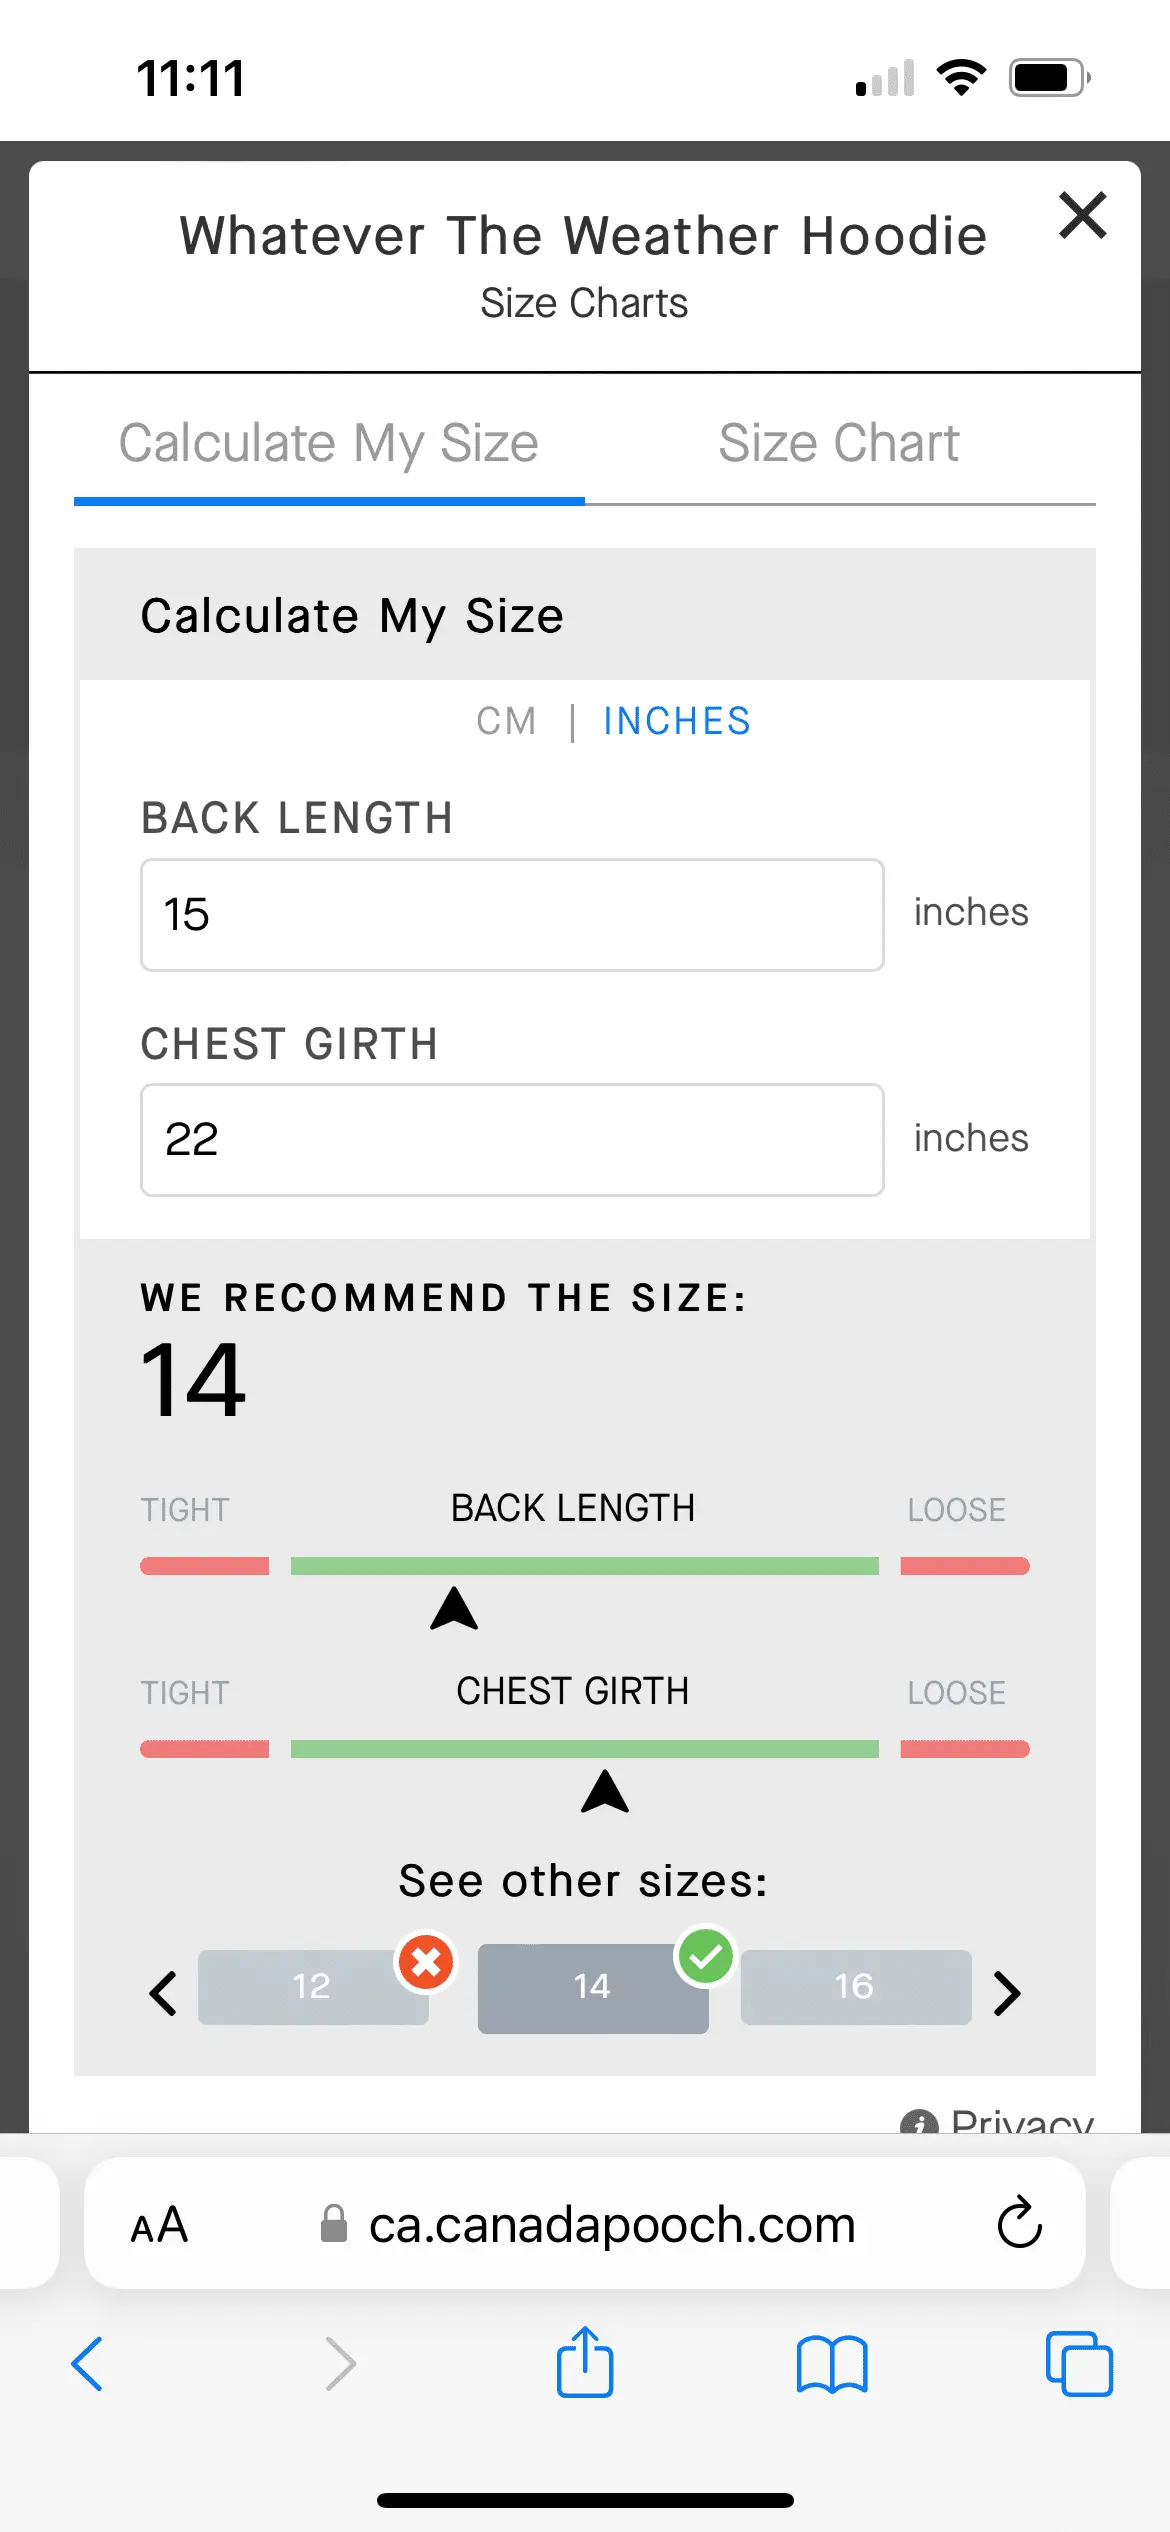Click the Back Length input field
This screenshot has height=2532, width=1170.
[x=512, y=914]
